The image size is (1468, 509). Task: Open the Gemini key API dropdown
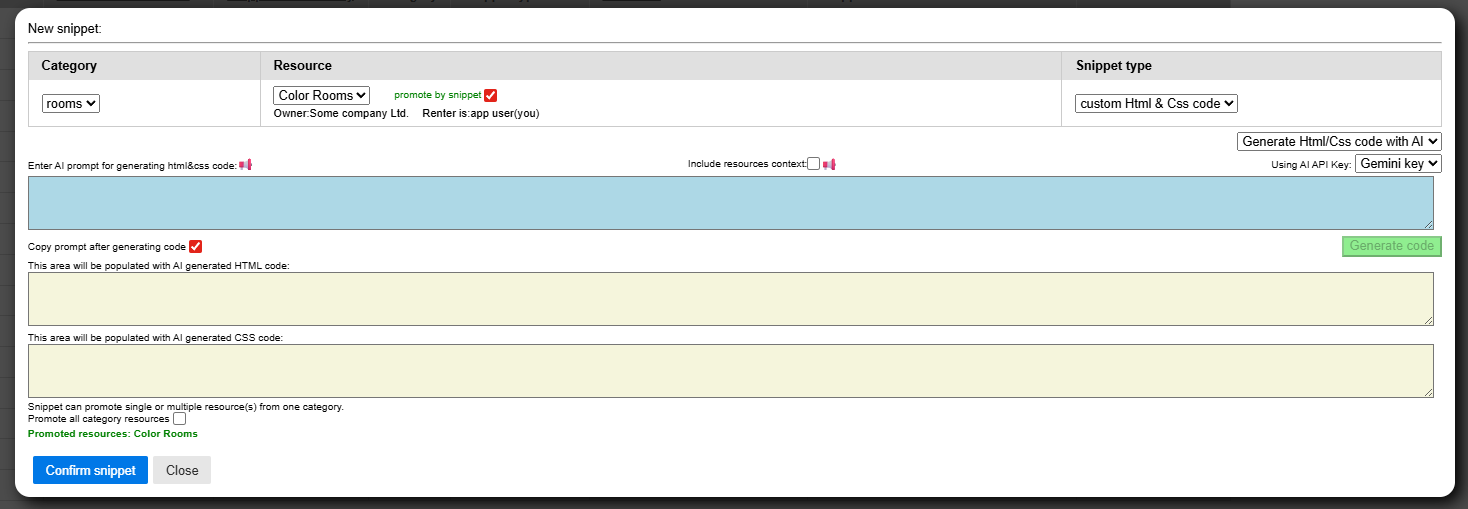tap(1397, 163)
